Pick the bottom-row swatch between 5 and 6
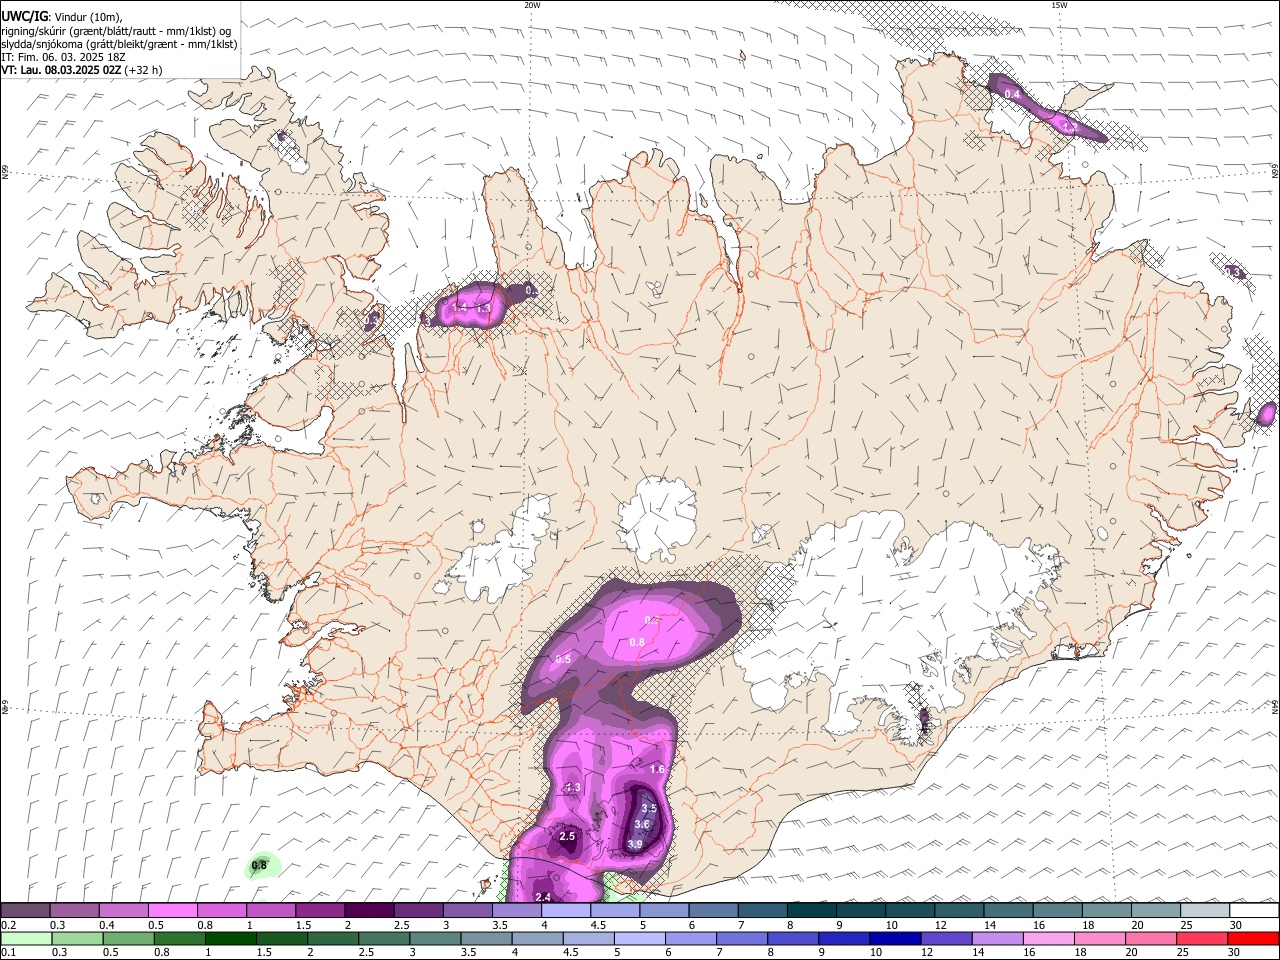 point(640,938)
